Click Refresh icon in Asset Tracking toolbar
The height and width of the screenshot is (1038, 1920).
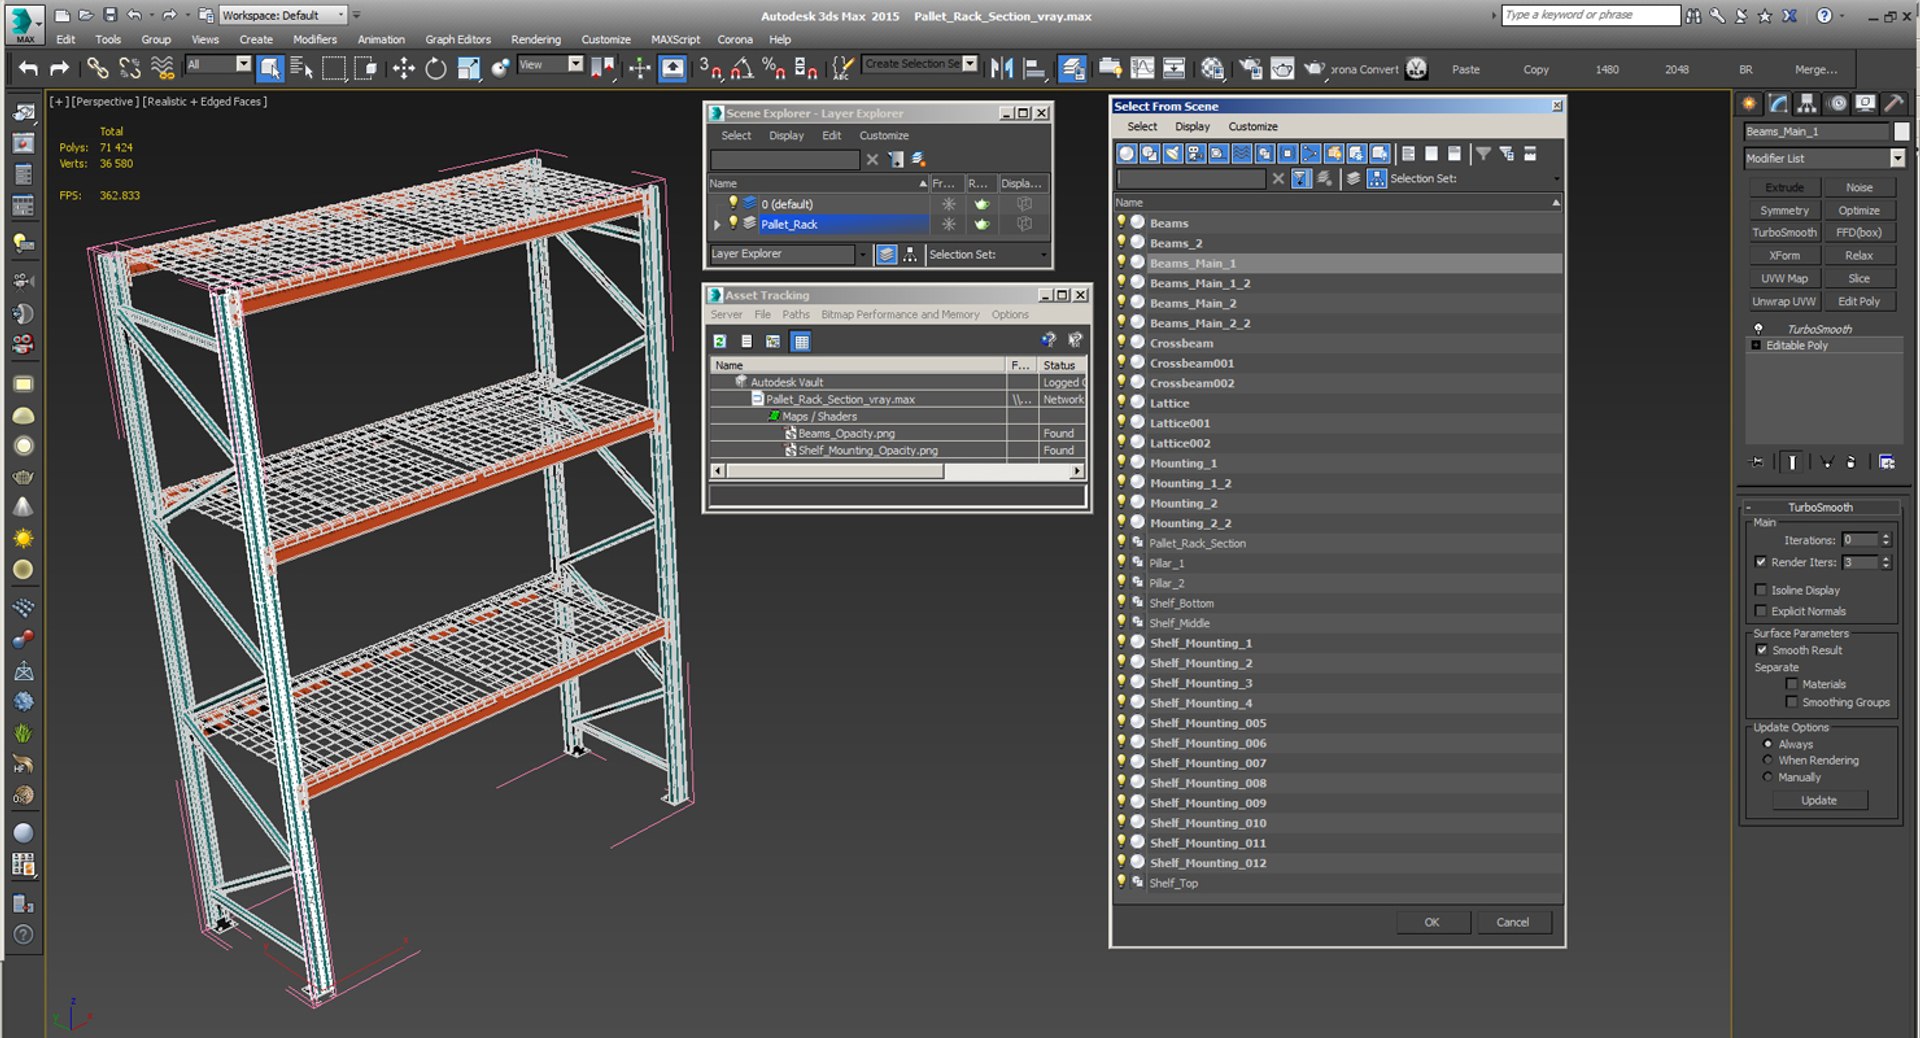[719, 341]
